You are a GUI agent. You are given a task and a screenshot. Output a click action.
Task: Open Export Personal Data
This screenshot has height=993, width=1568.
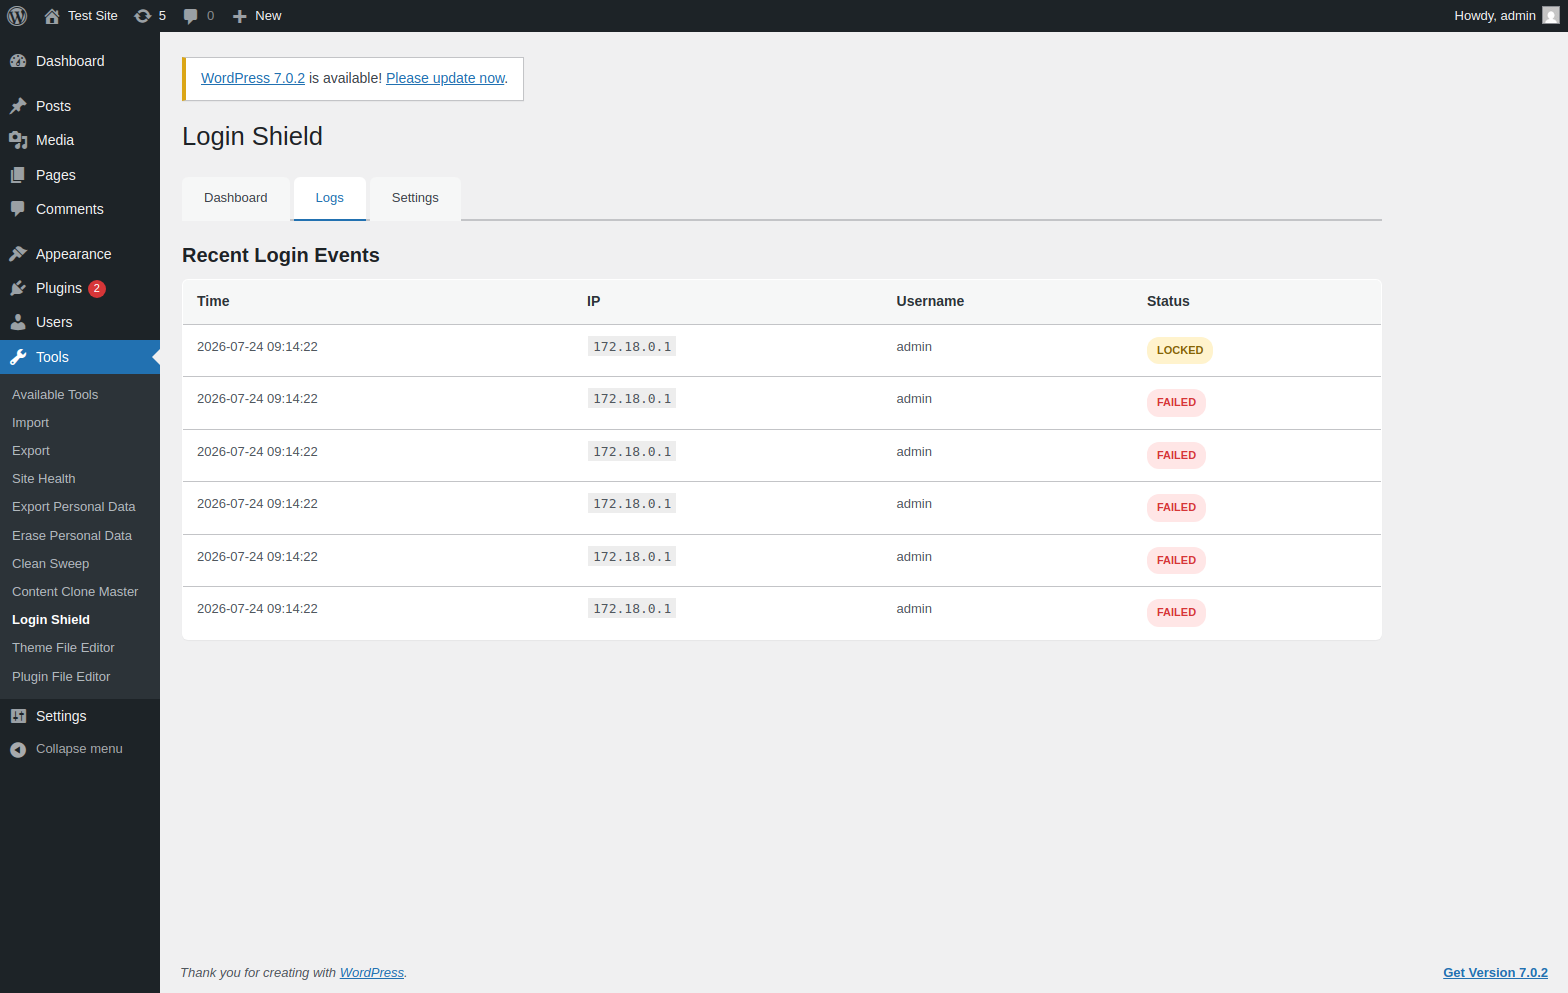tap(74, 507)
